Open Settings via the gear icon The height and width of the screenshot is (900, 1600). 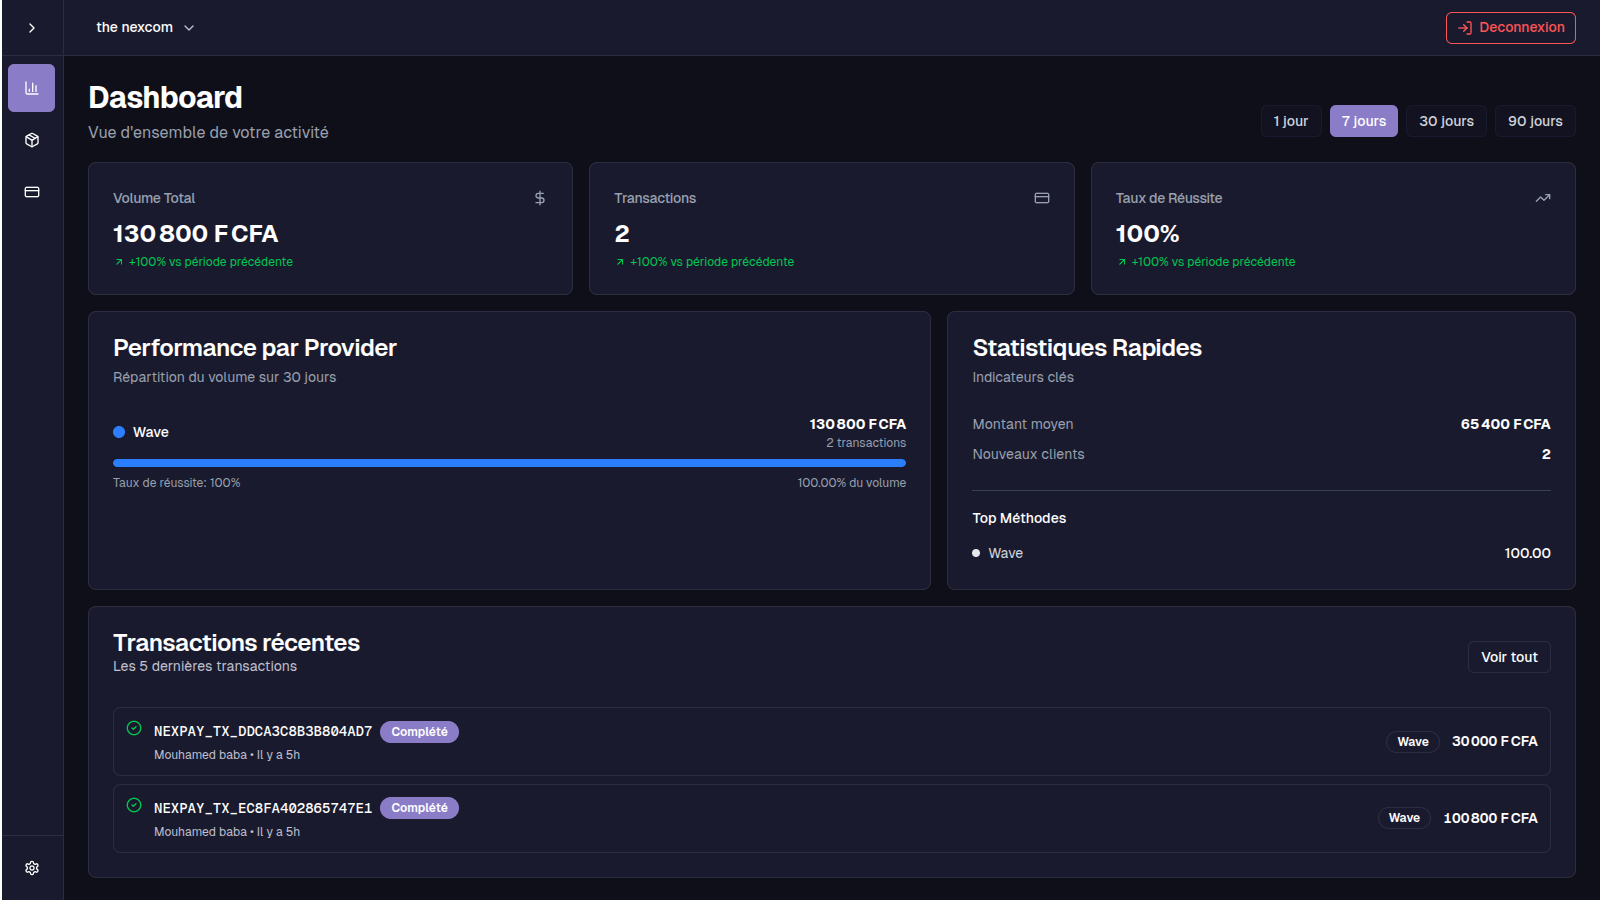31,867
